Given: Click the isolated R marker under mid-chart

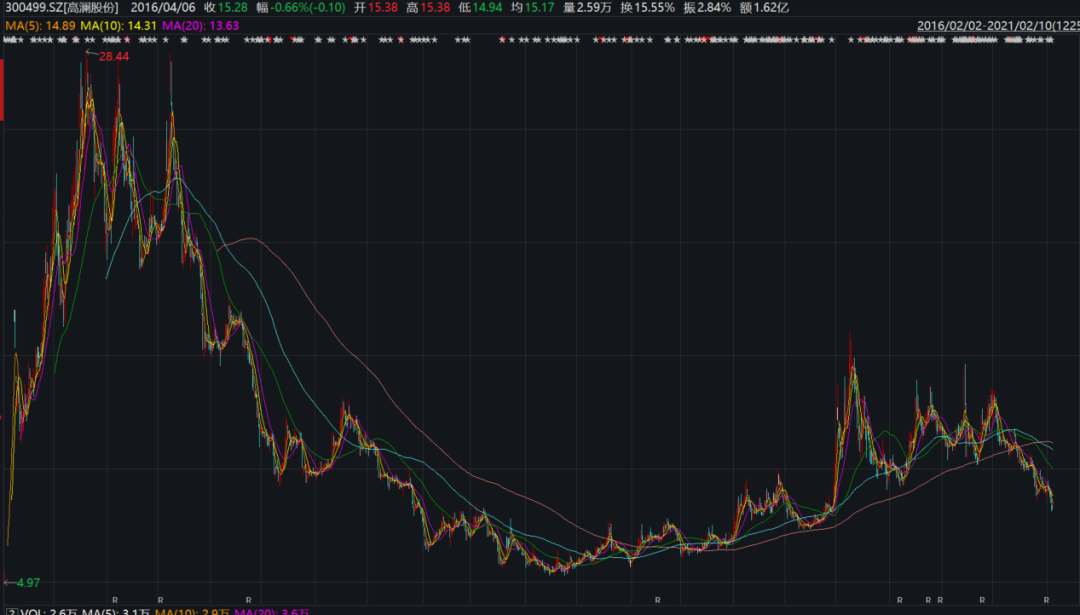Looking at the screenshot, I should (x=657, y=600).
